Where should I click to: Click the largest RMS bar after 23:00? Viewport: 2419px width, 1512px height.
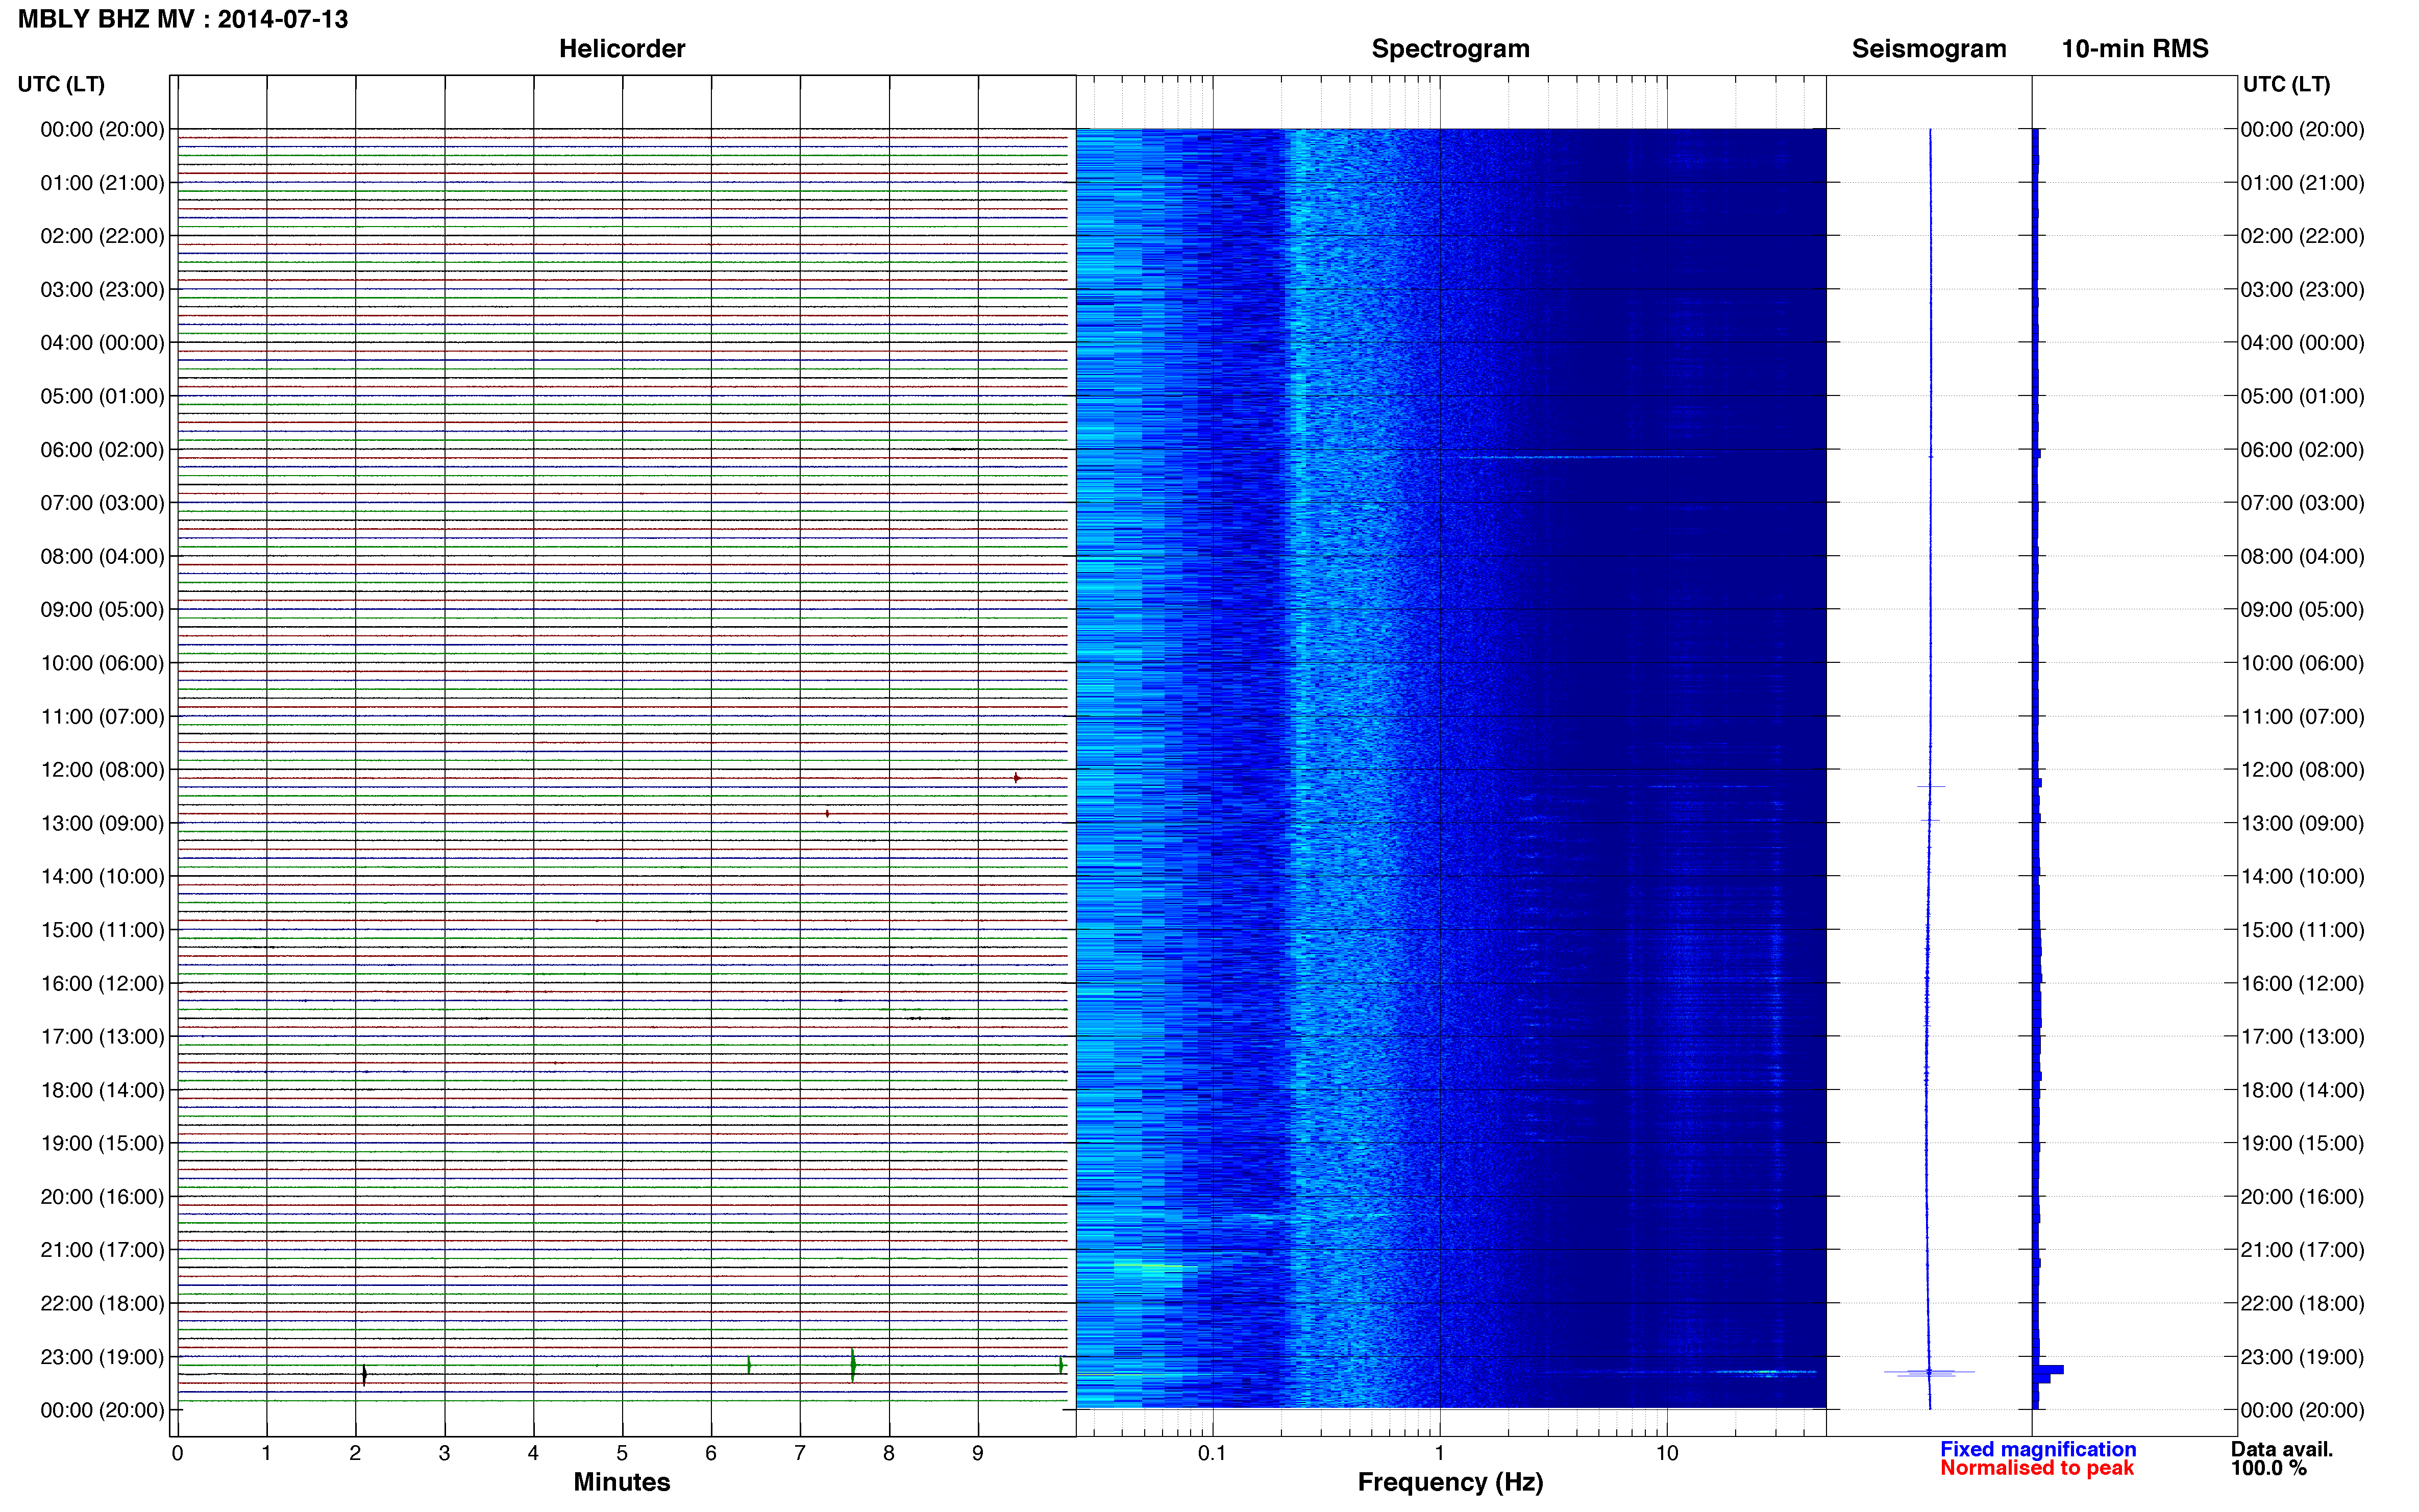pyautogui.click(x=2048, y=1370)
